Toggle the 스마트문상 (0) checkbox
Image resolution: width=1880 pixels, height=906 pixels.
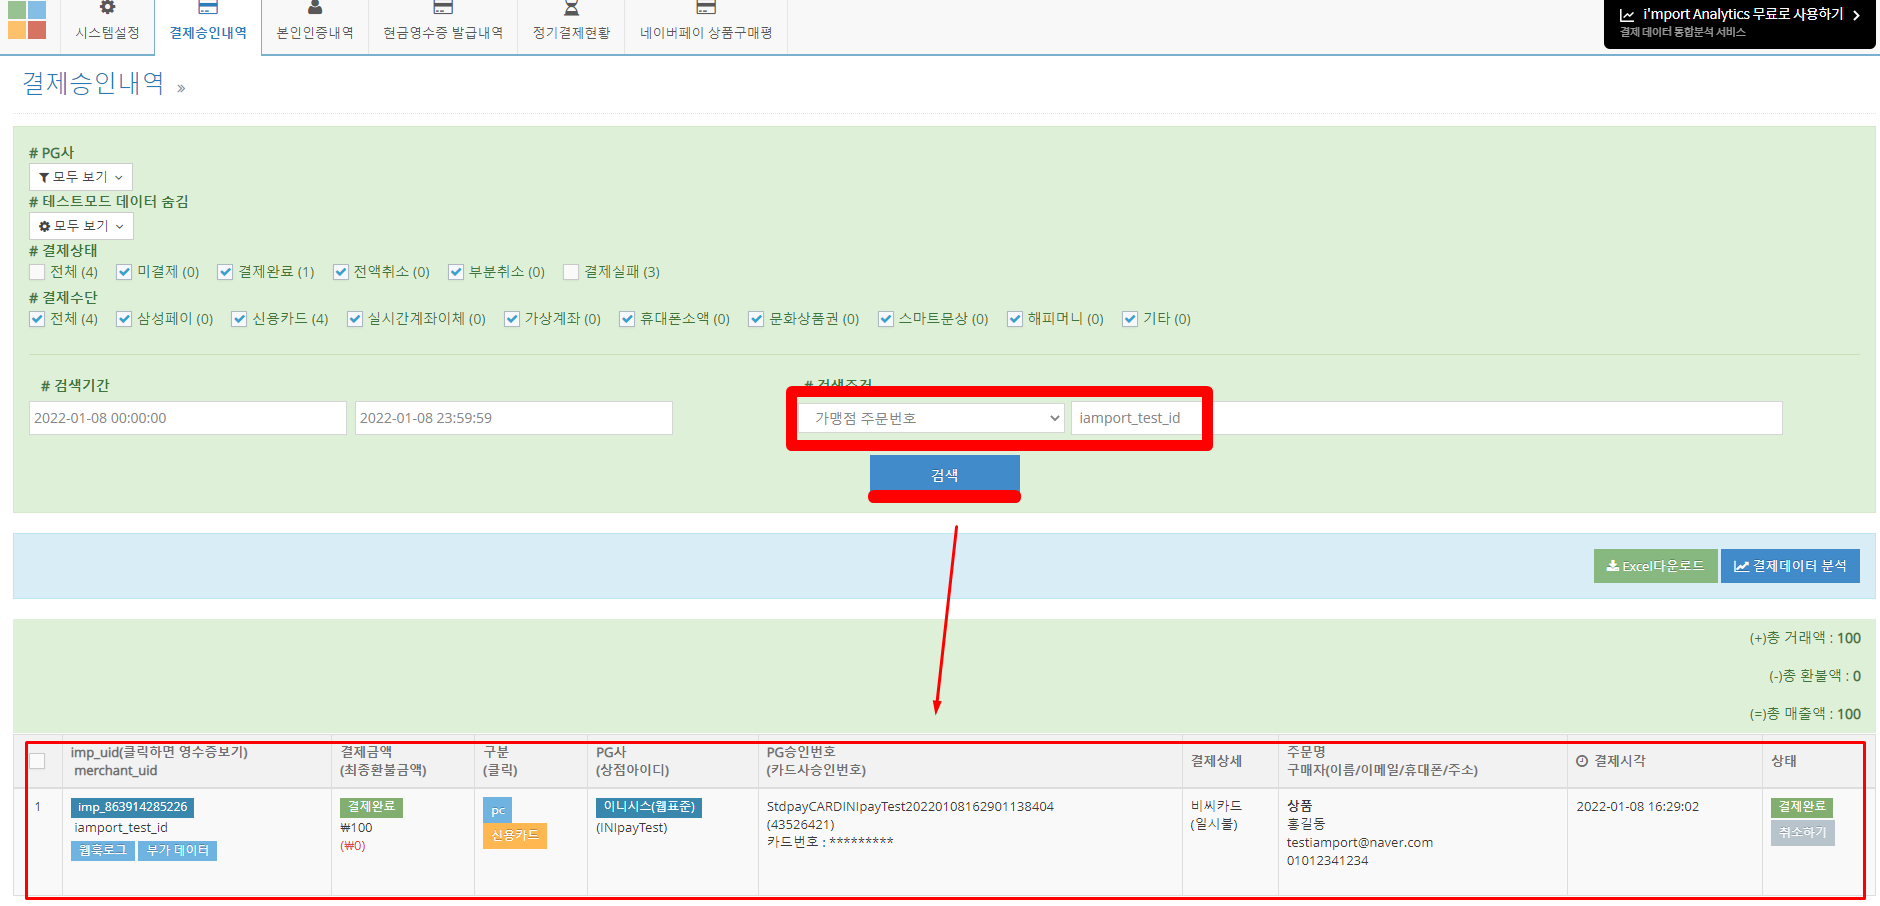tap(886, 319)
